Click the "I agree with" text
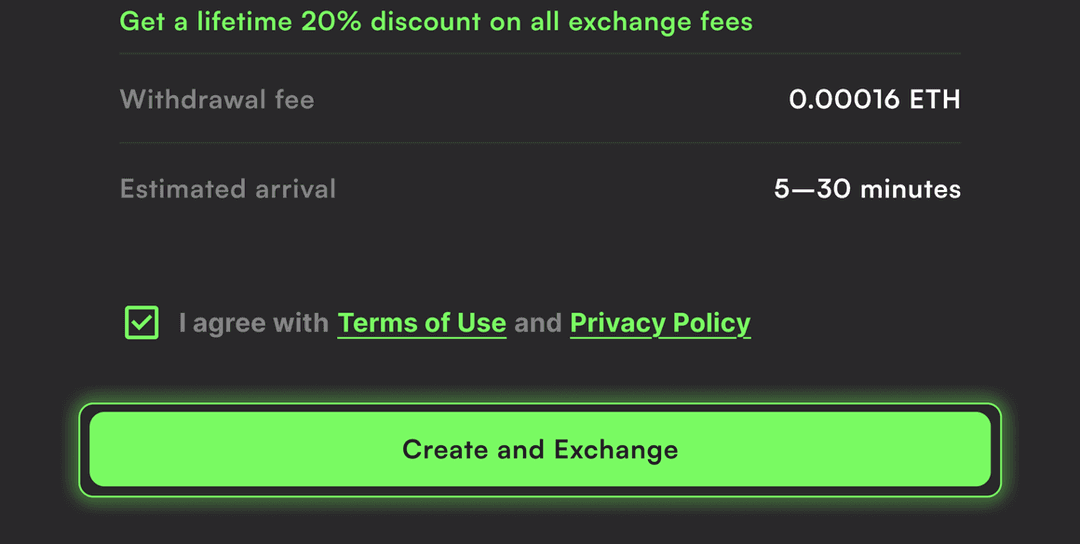This screenshot has width=1080, height=544. pos(254,323)
